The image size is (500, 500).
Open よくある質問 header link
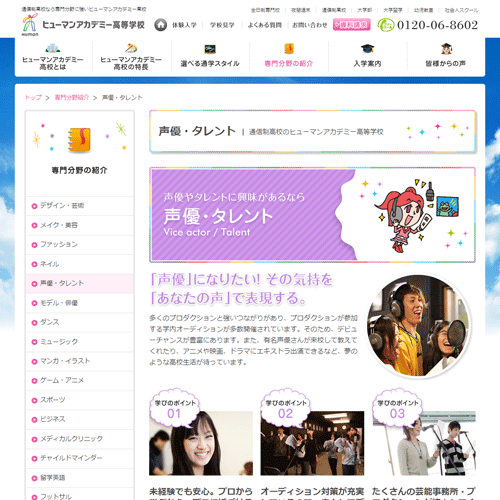coord(265,25)
